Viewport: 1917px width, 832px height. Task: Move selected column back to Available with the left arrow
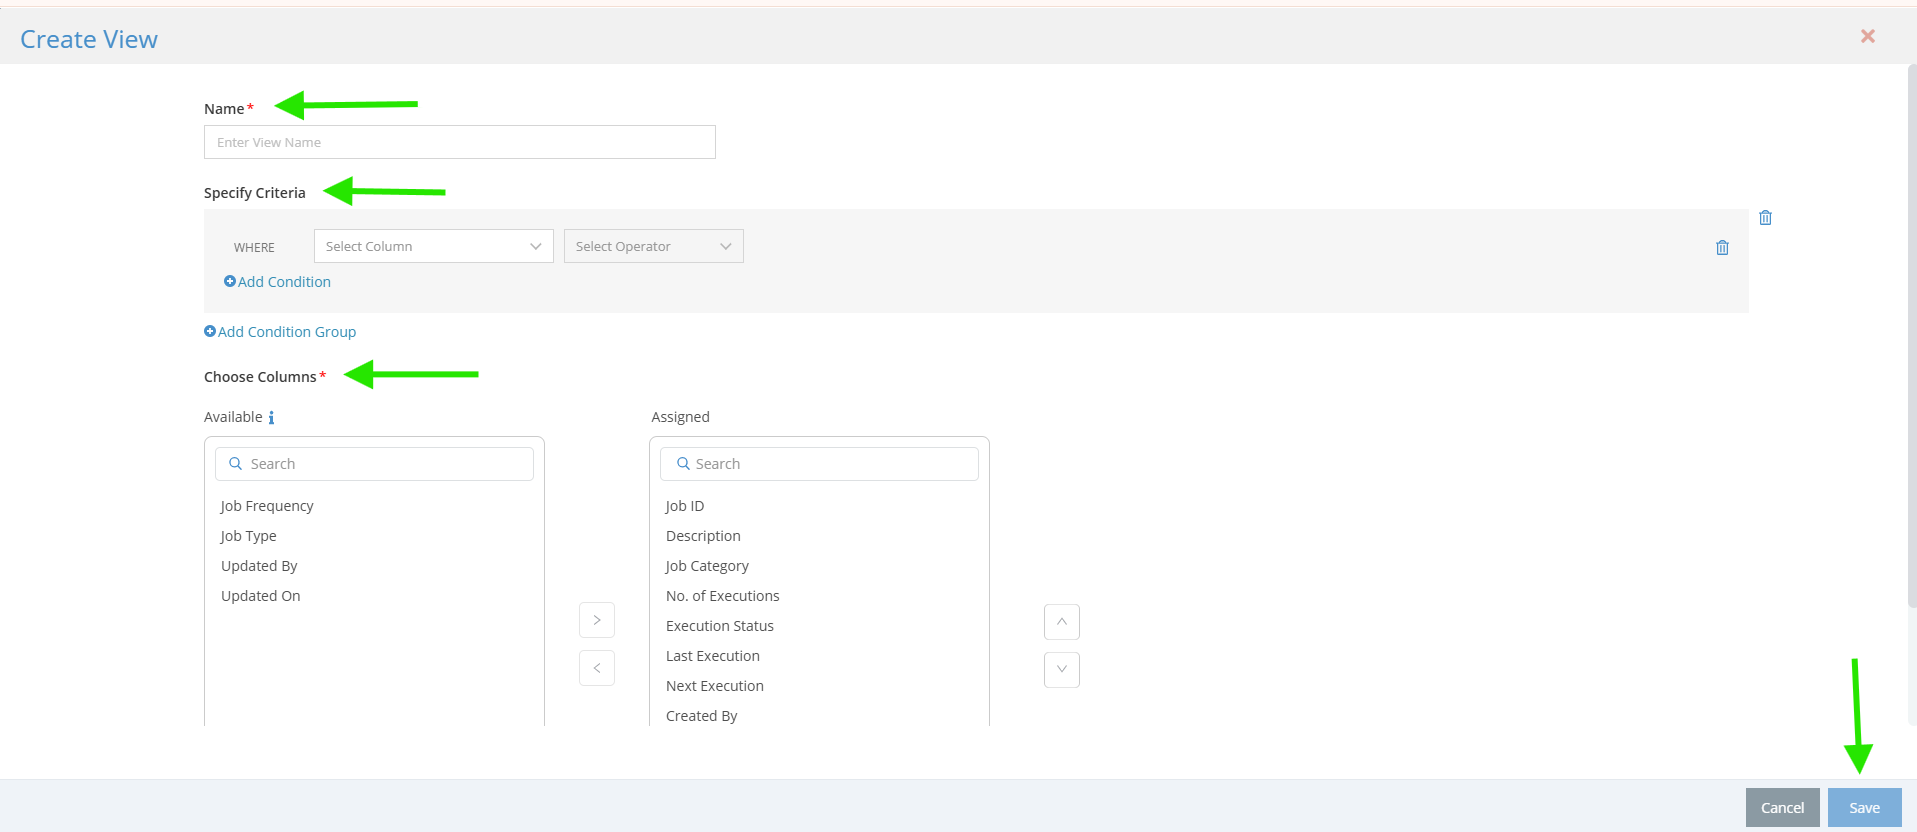point(597,668)
